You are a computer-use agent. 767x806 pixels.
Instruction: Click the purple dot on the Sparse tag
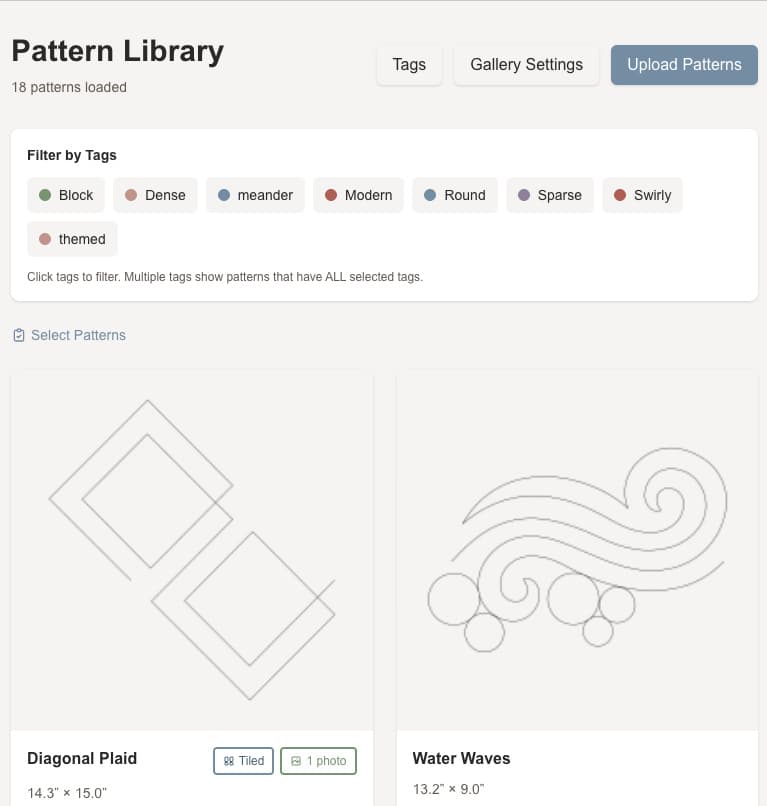point(524,195)
